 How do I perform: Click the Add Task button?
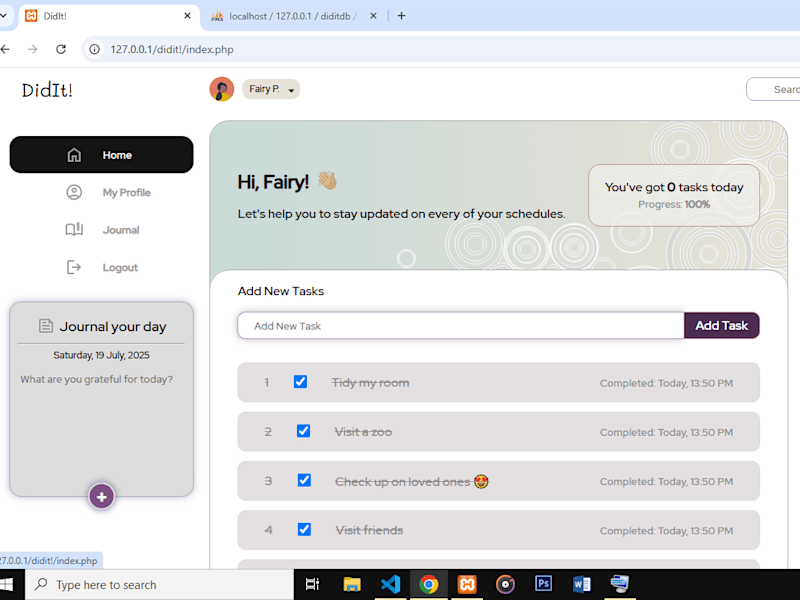coord(721,326)
